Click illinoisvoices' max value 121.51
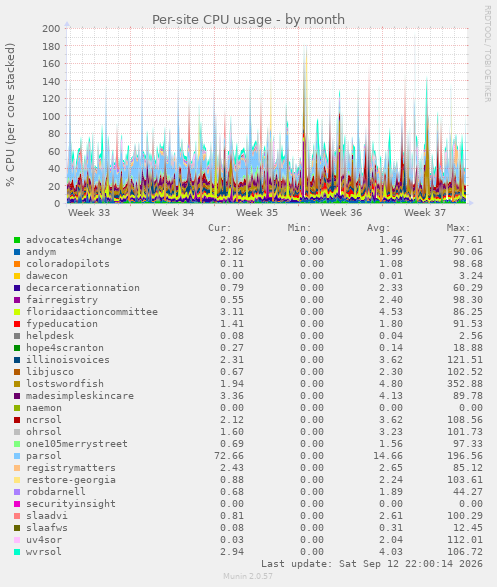This screenshot has height=587, width=497. (x=465, y=360)
